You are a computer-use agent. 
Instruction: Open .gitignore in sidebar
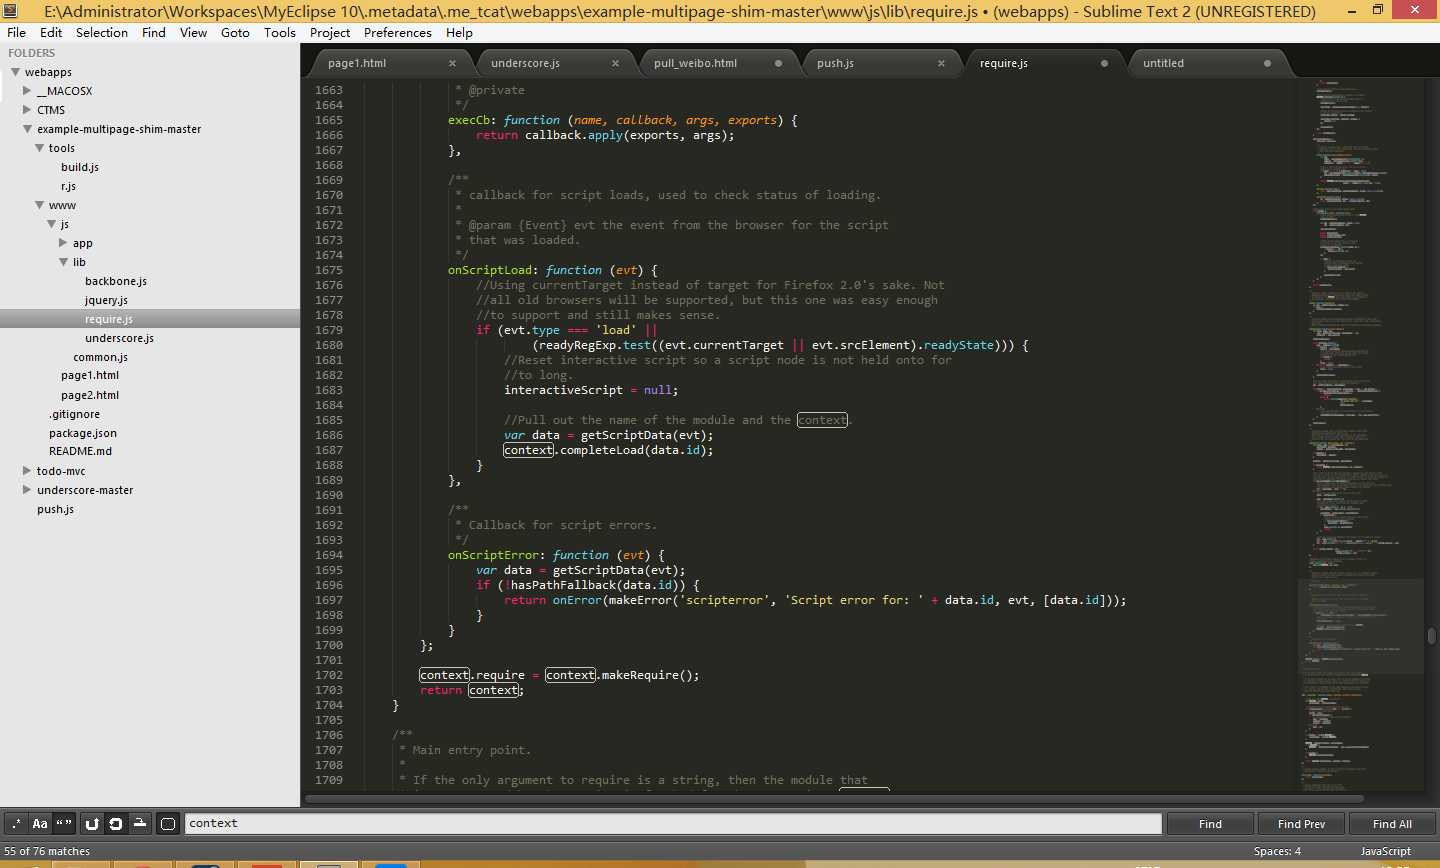tap(74, 414)
